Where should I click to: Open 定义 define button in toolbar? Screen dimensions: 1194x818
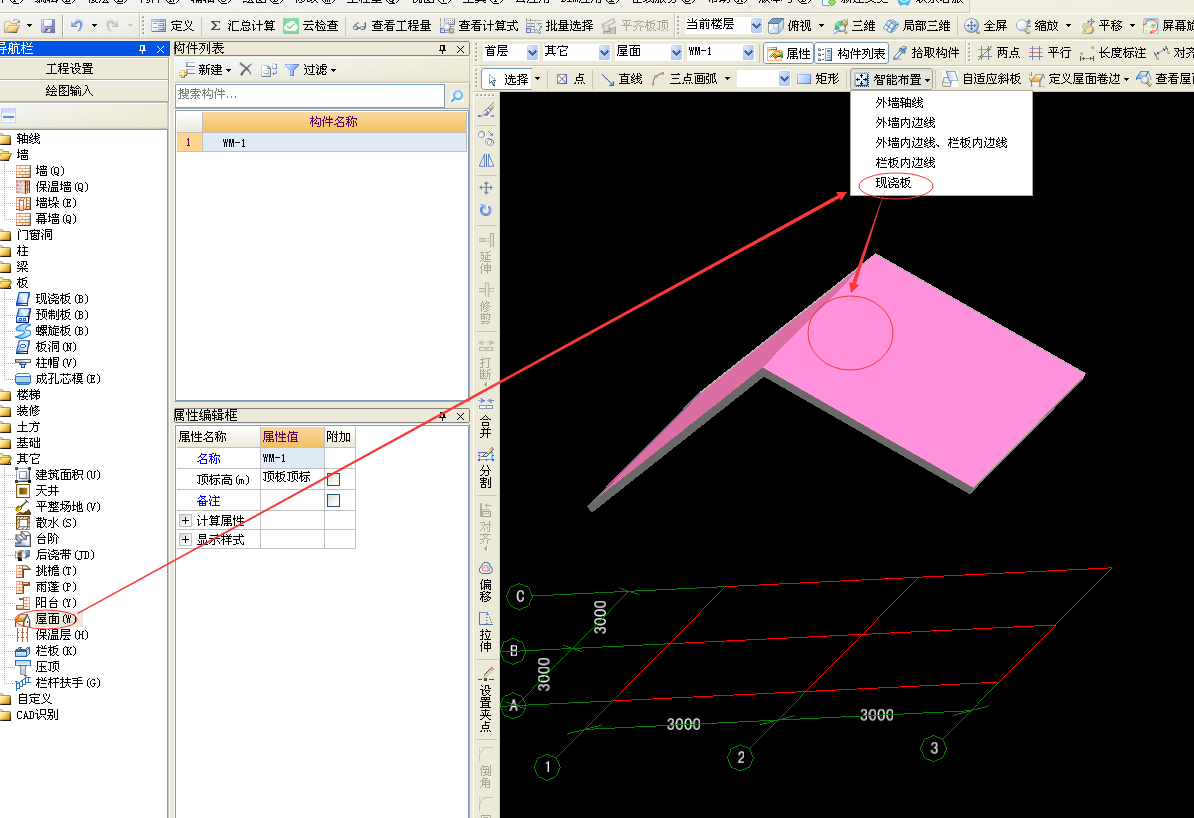[173, 26]
